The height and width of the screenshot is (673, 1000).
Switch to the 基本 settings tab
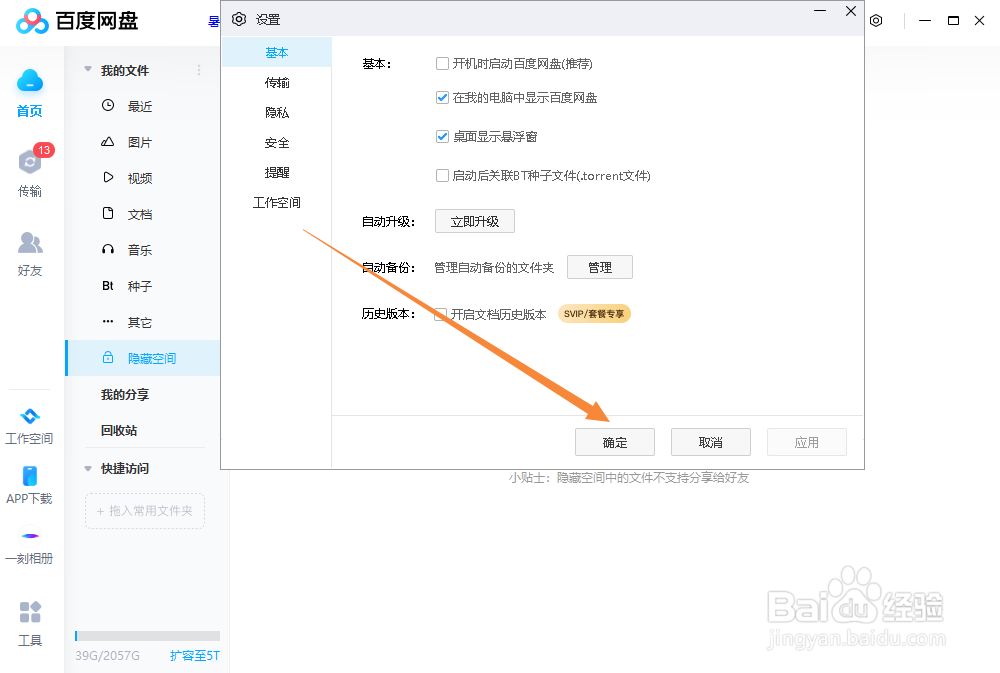(277, 52)
